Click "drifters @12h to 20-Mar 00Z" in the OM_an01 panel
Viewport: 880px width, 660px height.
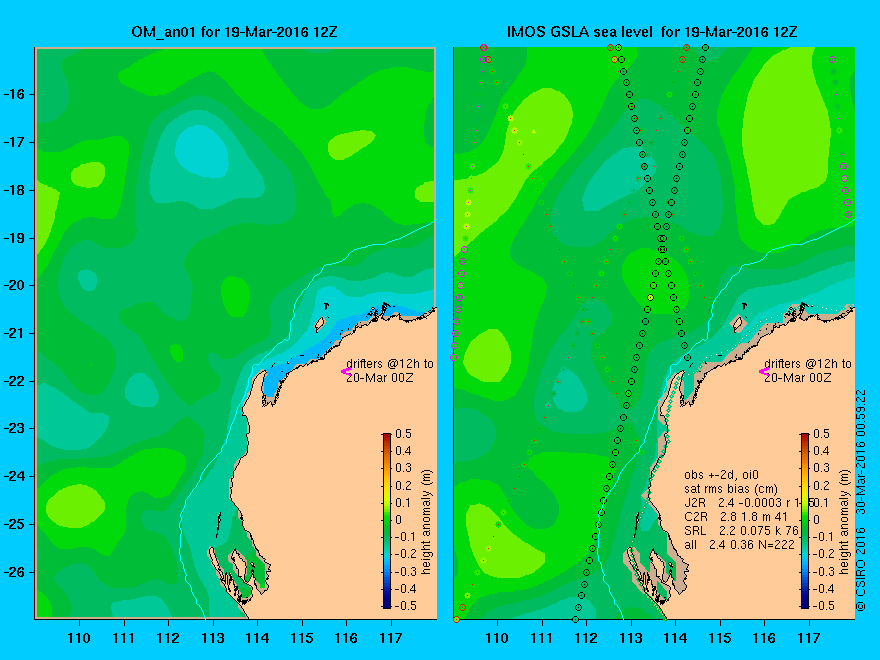(389, 370)
